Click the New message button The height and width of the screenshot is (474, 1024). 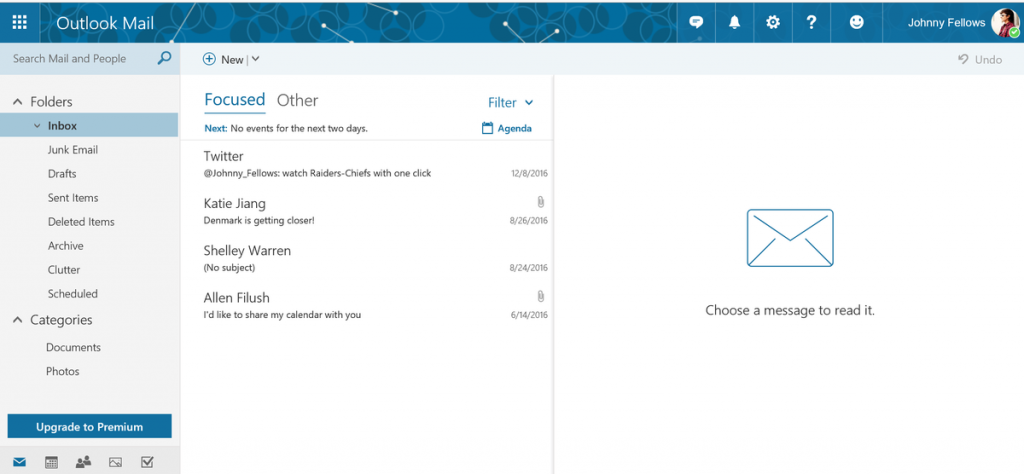coord(223,59)
